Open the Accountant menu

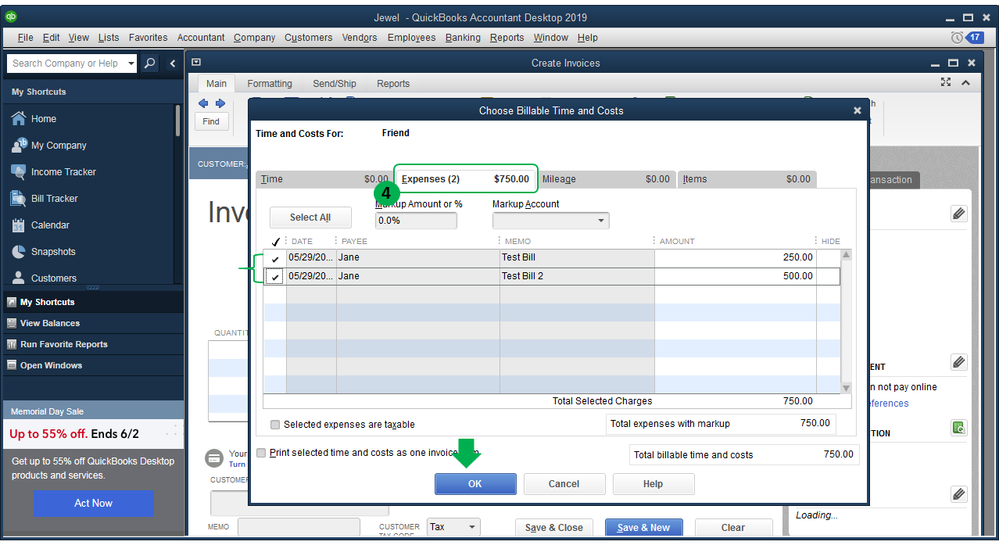pyautogui.click(x=201, y=38)
